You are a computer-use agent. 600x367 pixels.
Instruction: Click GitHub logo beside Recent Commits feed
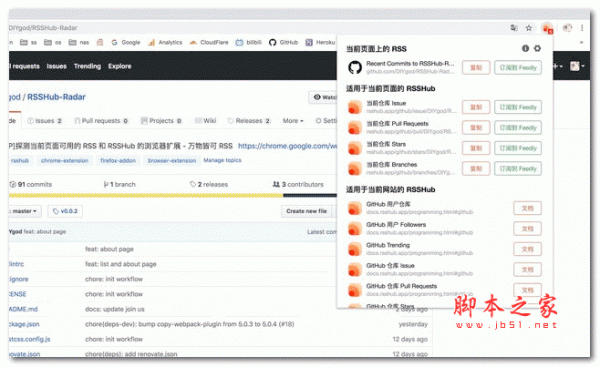pos(355,67)
